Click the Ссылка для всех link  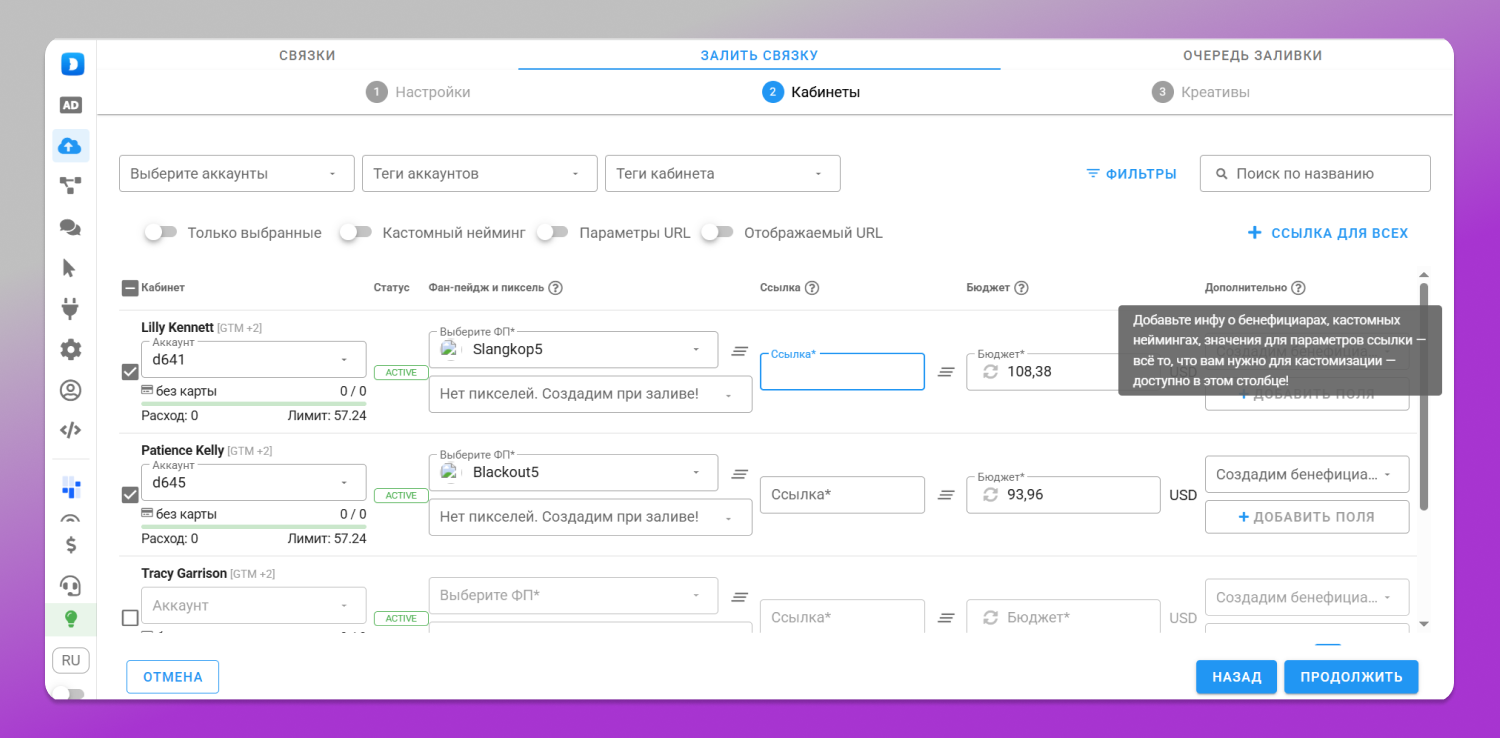(1328, 233)
